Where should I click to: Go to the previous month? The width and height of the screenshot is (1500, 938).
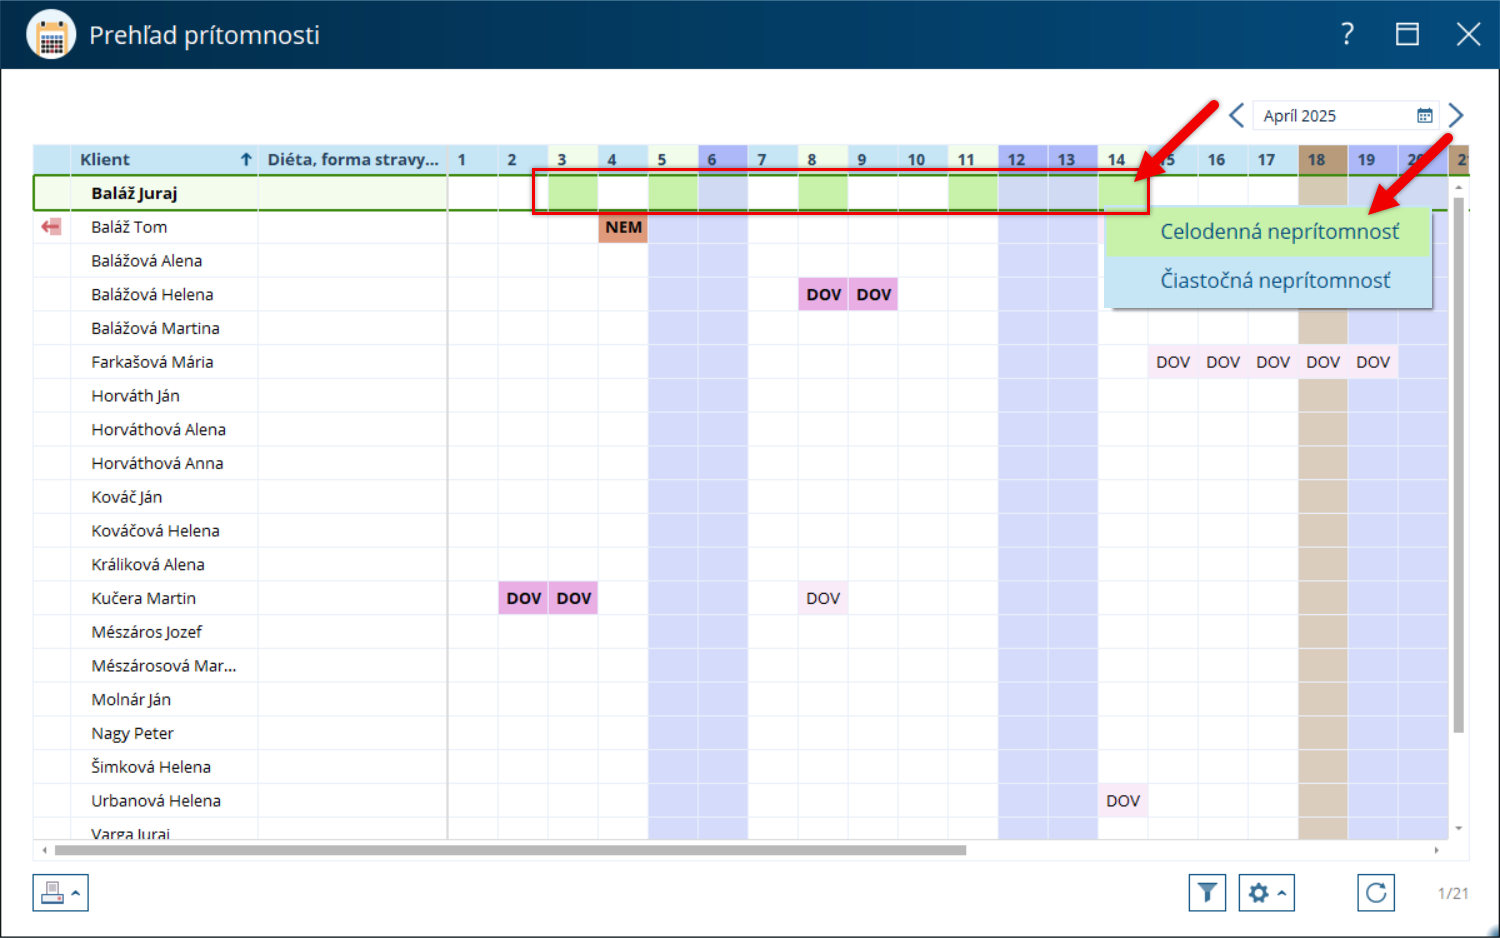[1236, 116]
